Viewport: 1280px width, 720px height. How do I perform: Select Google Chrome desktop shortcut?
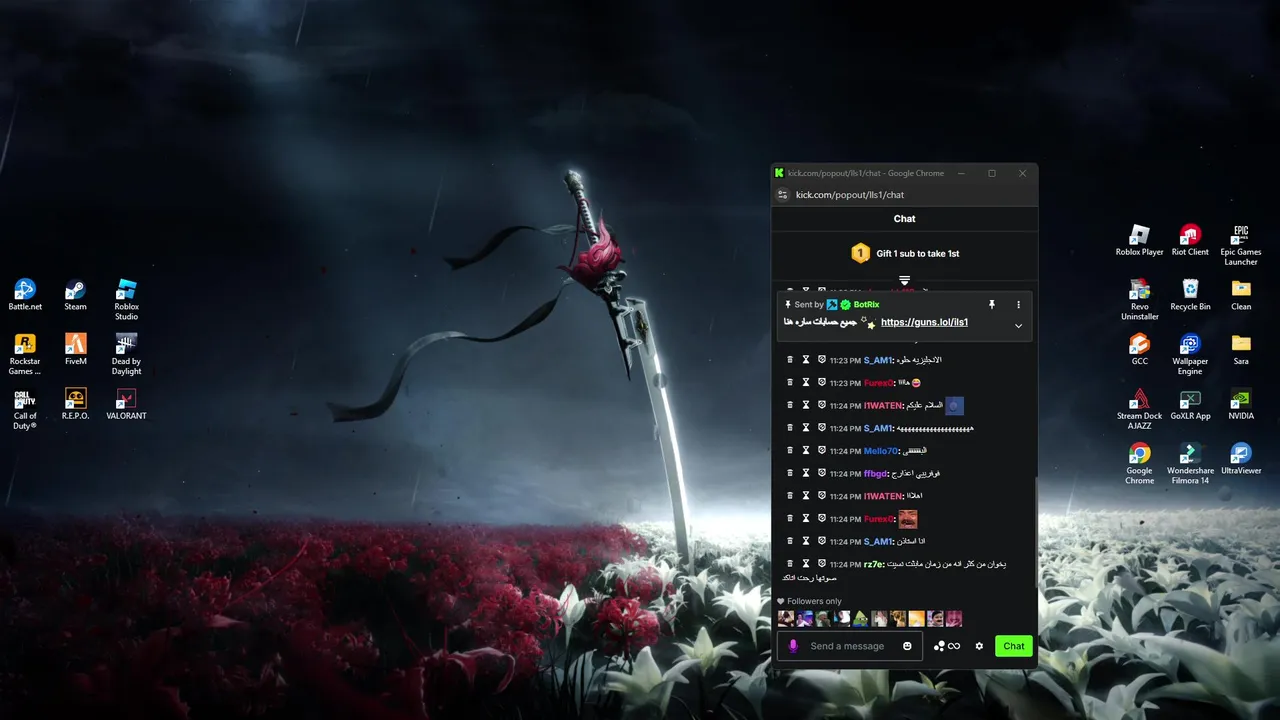pyautogui.click(x=1139, y=465)
